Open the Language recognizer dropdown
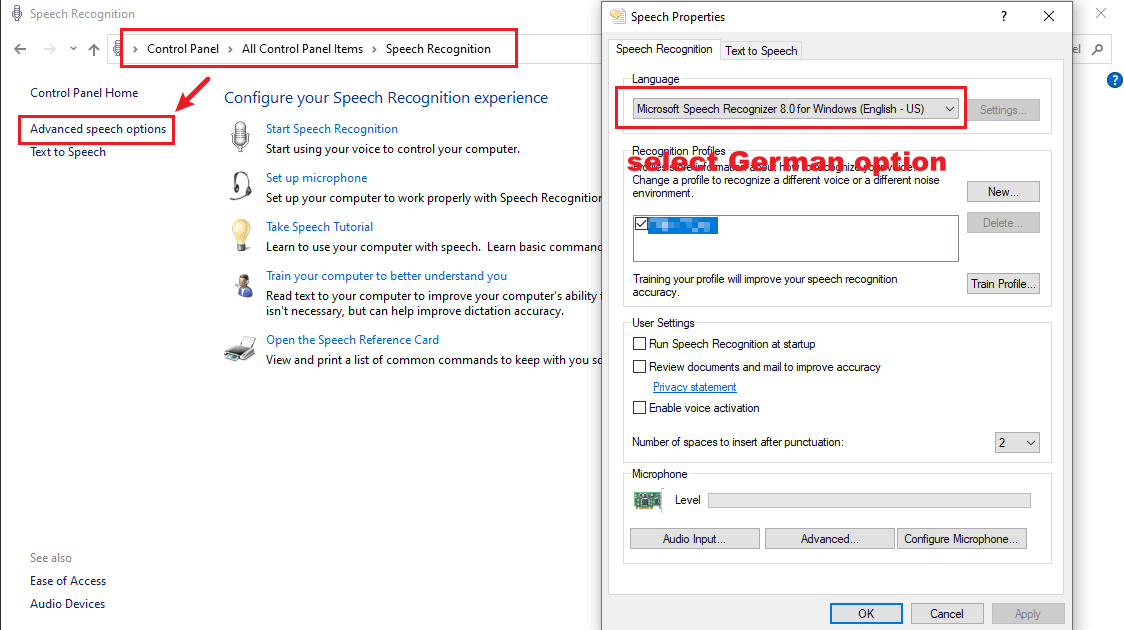 (x=796, y=109)
